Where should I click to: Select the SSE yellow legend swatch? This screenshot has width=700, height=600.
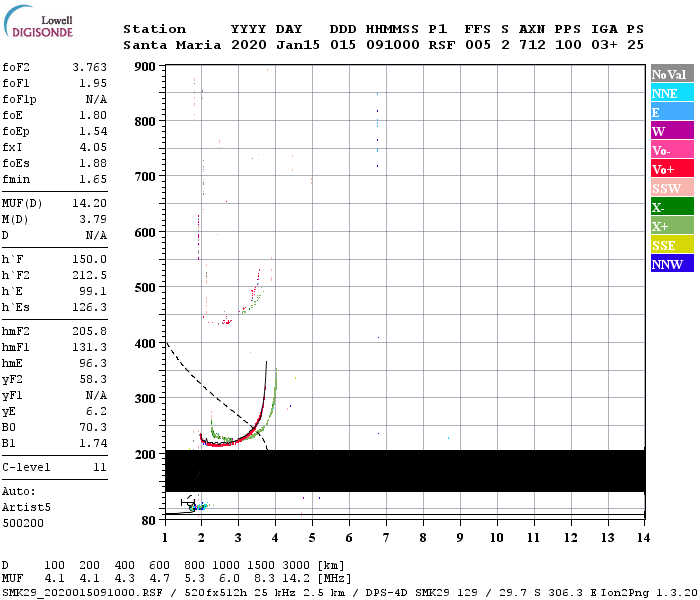pyautogui.click(x=672, y=245)
